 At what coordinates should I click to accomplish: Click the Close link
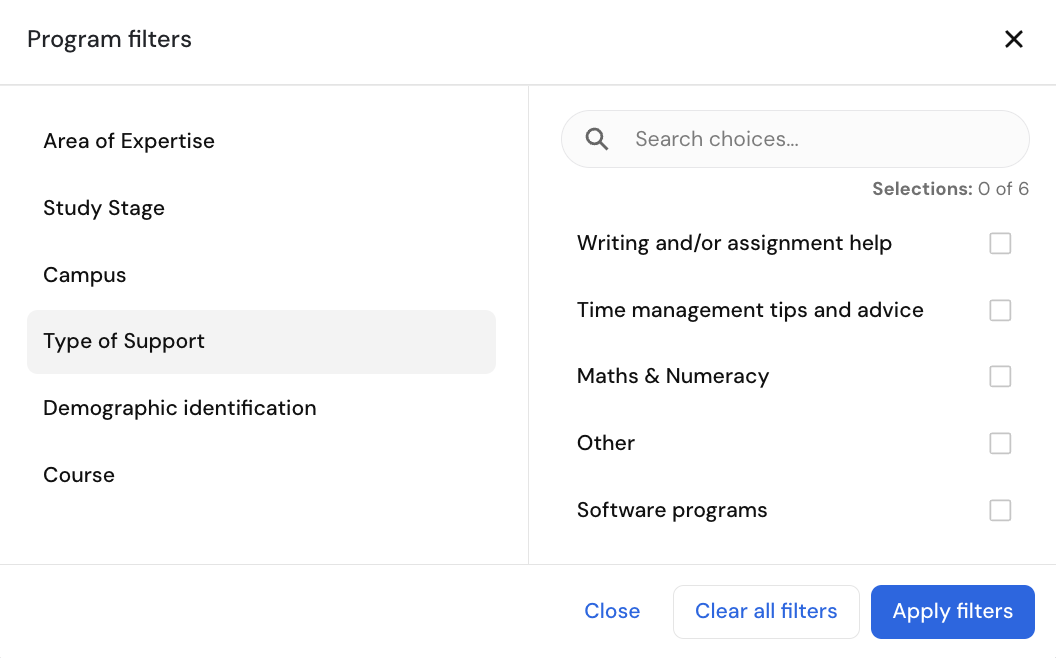(x=612, y=611)
